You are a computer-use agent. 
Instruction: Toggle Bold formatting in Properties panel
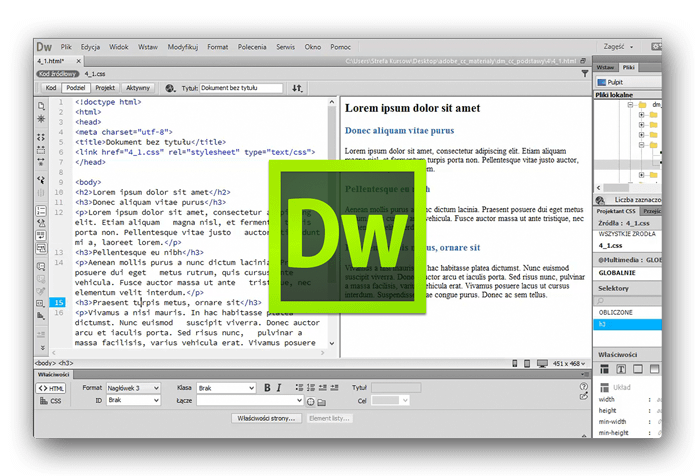pos(267,387)
